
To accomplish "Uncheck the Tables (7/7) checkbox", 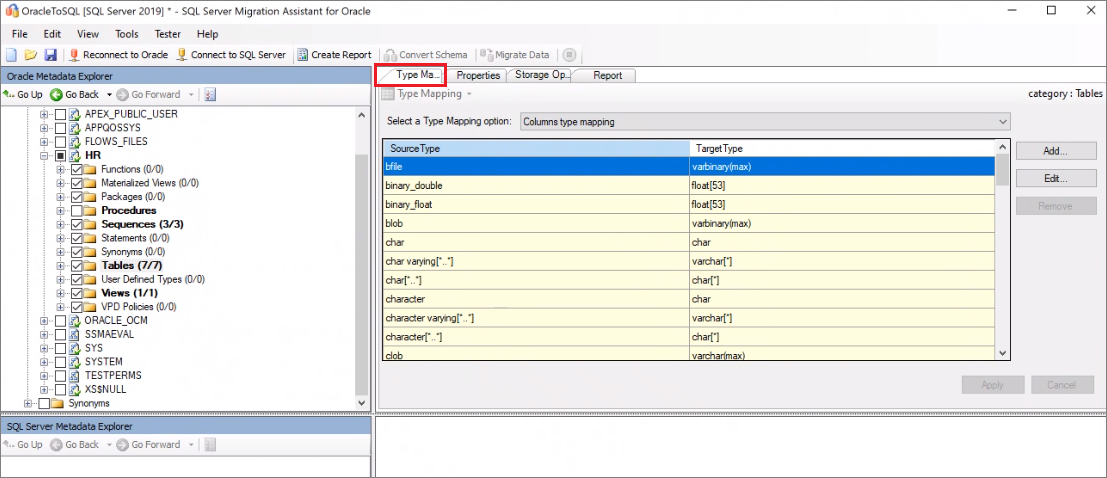I will pyautogui.click(x=77, y=265).
